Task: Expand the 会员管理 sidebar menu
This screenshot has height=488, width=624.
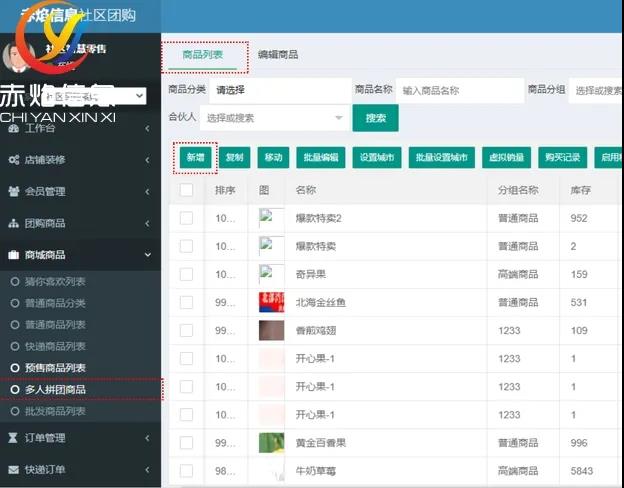Action: pos(80,192)
